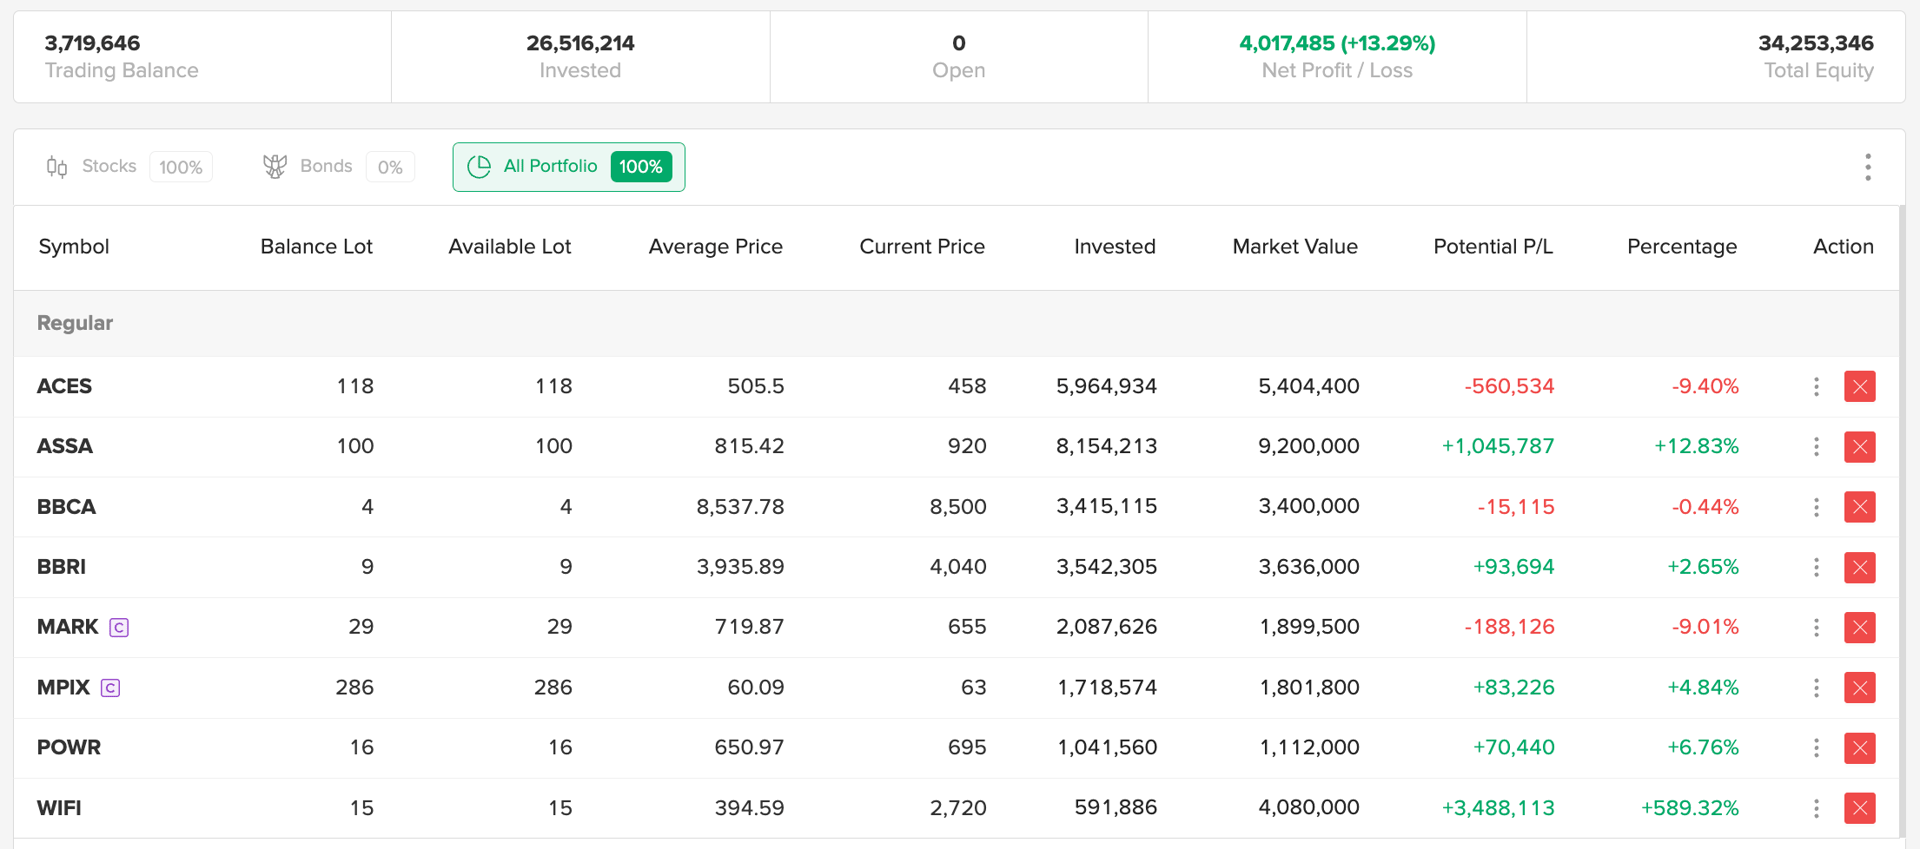Open the BBCA stock symbol
The height and width of the screenshot is (849, 1920).
(66, 507)
